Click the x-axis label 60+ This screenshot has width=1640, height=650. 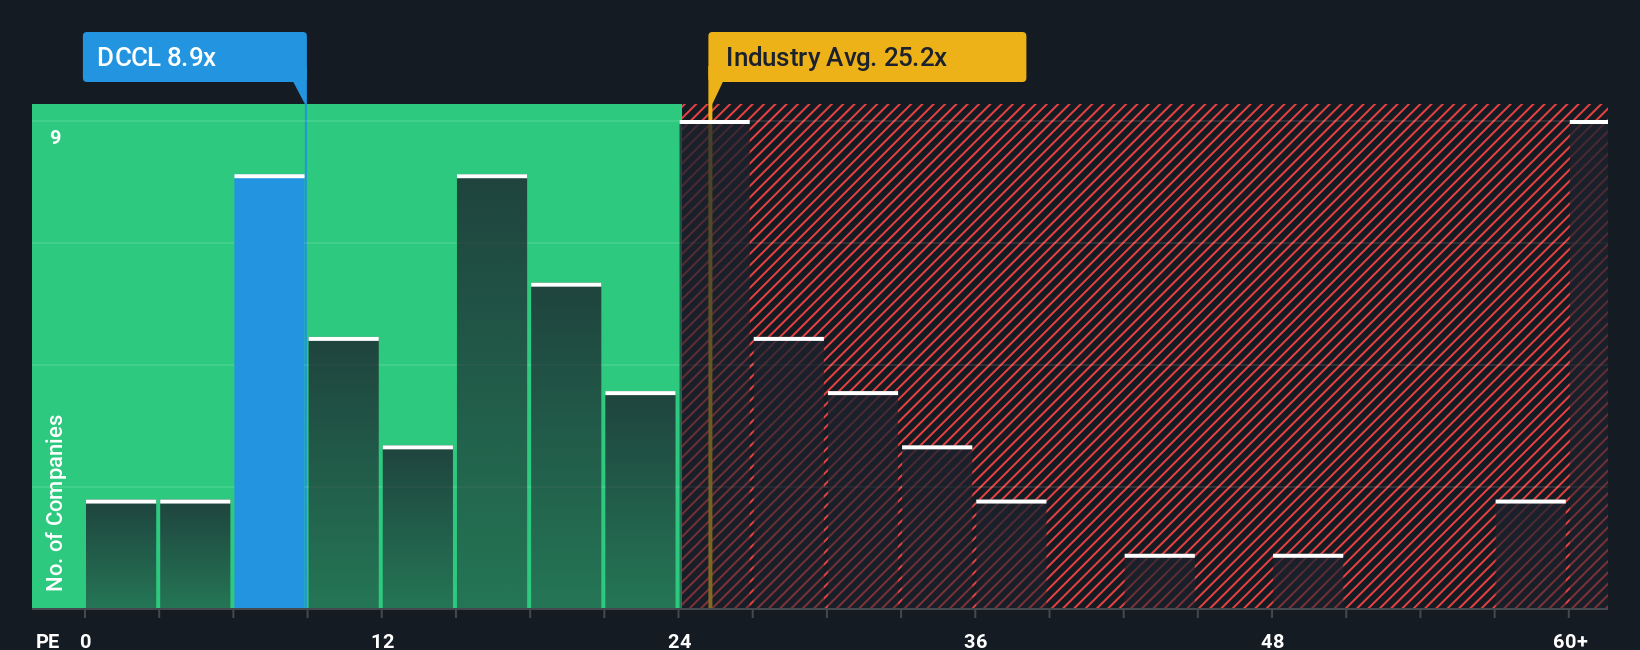[1571, 640]
